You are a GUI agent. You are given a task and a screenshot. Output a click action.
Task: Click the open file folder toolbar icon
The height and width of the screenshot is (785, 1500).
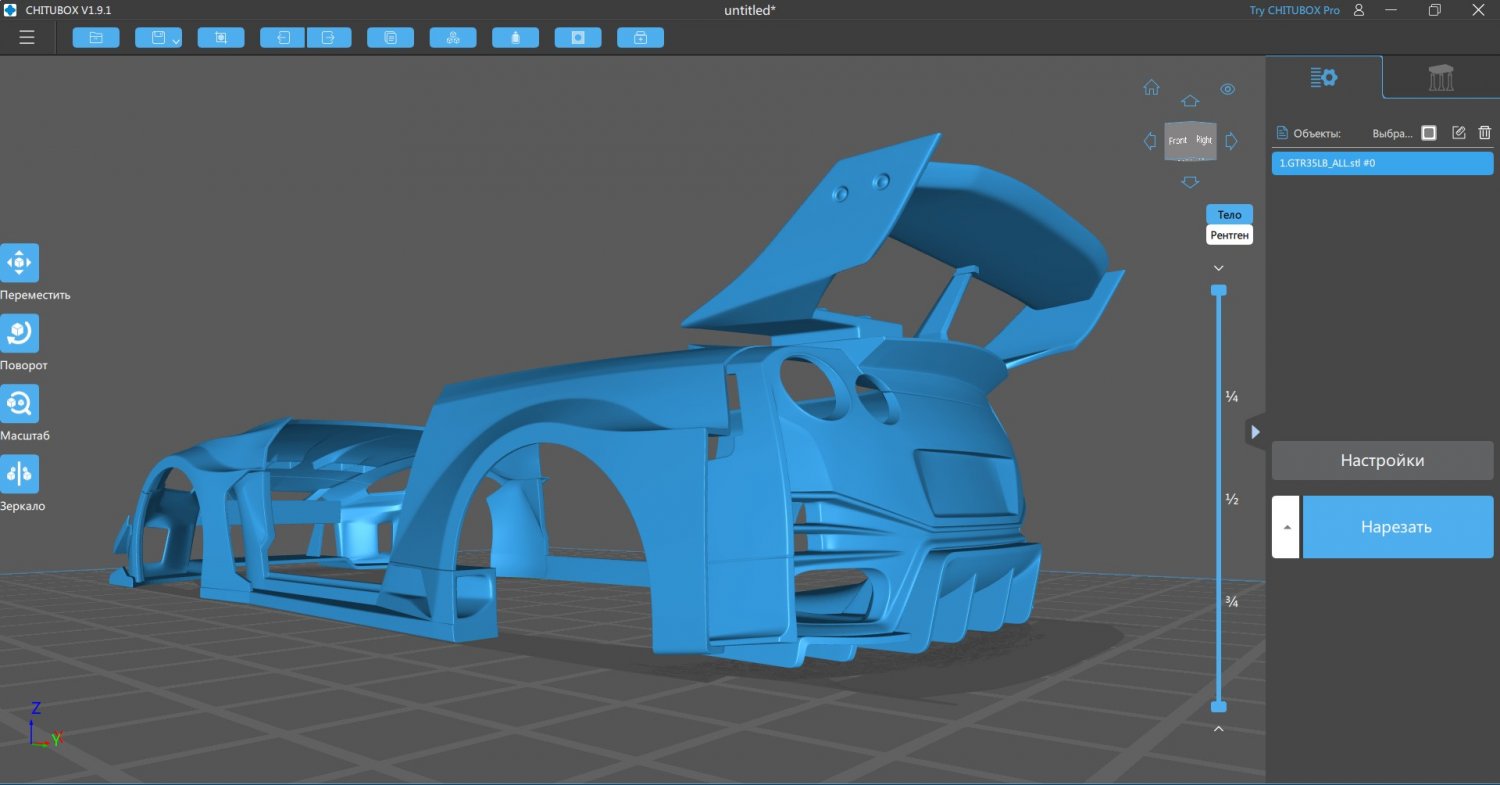96,38
